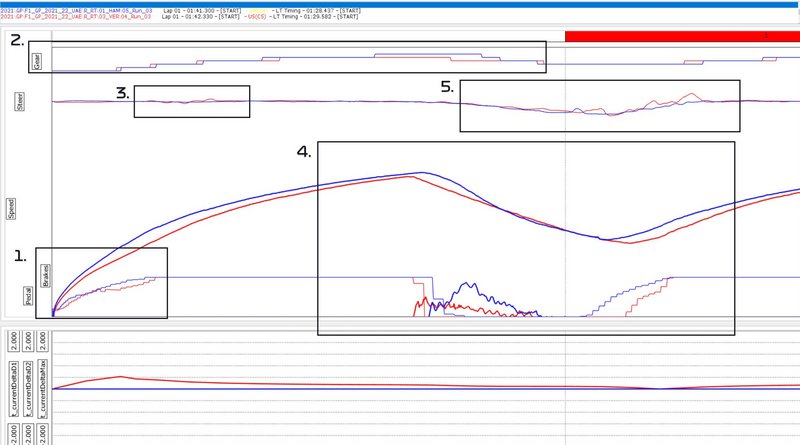Select the Steer channel axis label
This screenshot has height=445, width=800.
(x=18, y=101)
